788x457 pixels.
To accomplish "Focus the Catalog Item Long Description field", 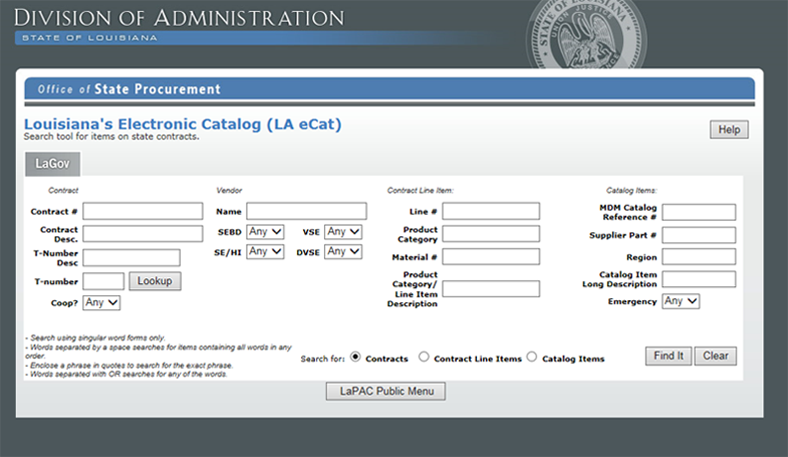I will (699, 279).
